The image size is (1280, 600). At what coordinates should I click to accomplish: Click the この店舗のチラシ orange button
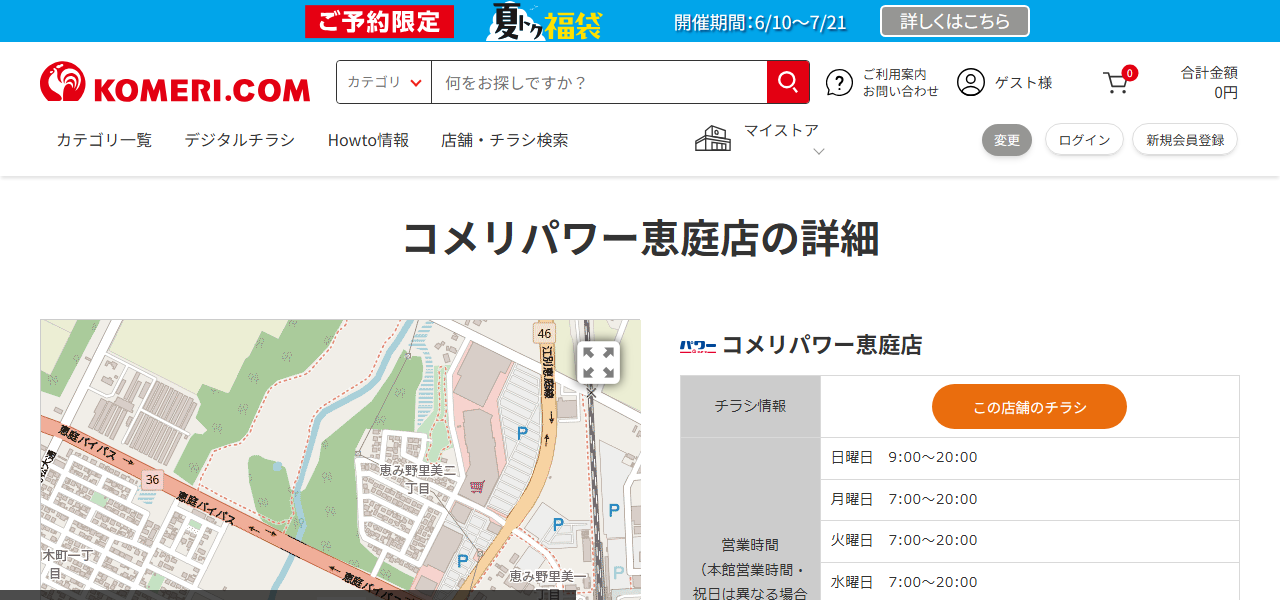click(1029, 407)
